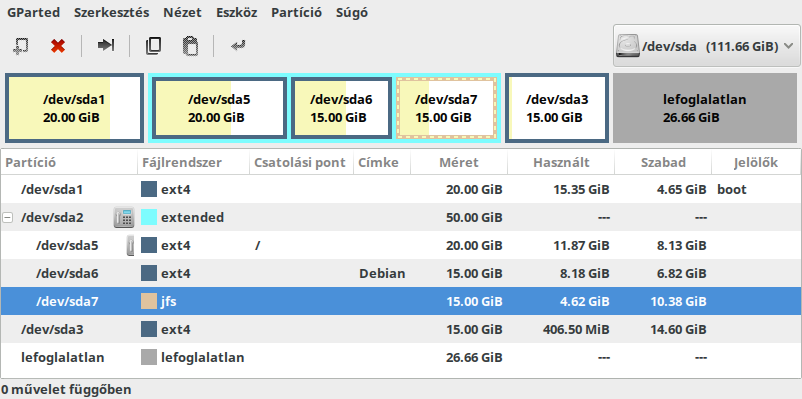Select the /dev/sda3 partition row
This screenshot has height=399, width=802.
tap(401, 329)
